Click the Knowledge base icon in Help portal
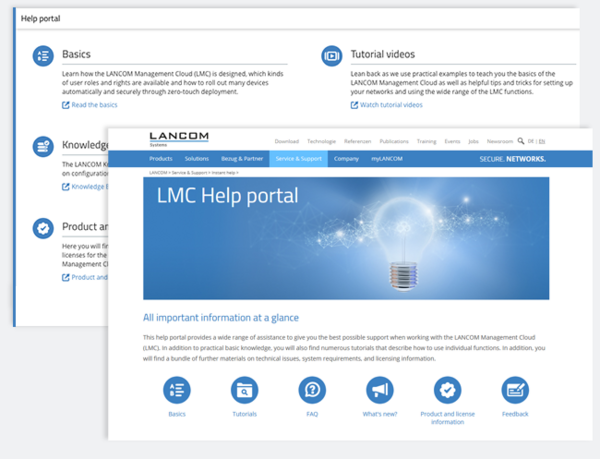 (43, 146)
